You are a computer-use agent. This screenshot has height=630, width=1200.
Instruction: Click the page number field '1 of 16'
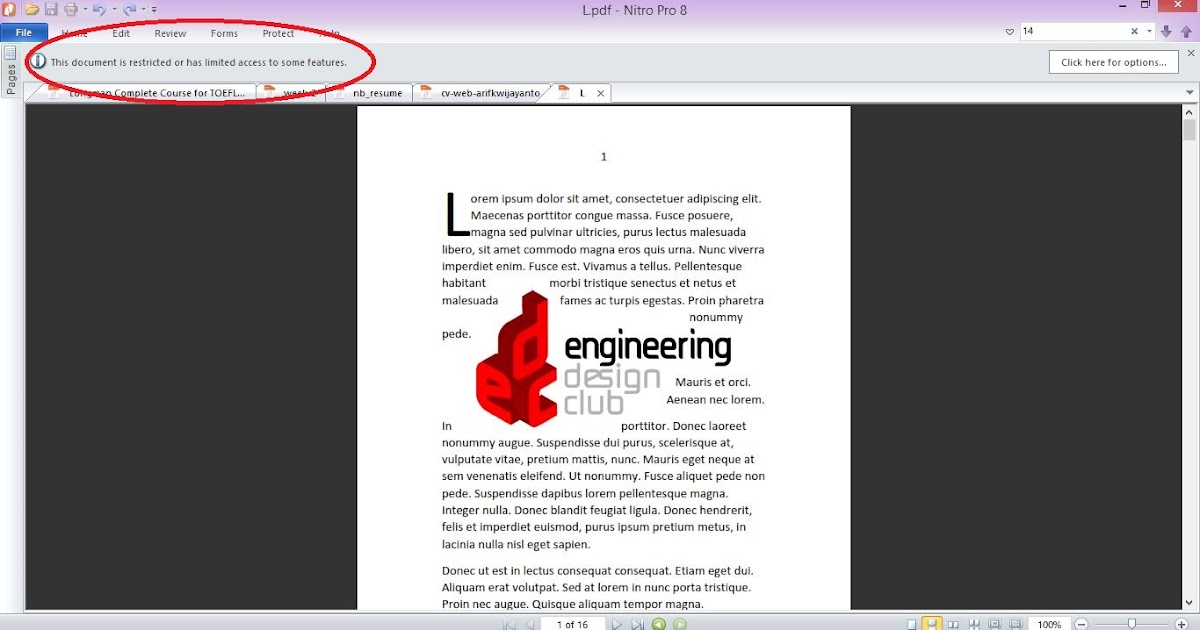(572, 624)
